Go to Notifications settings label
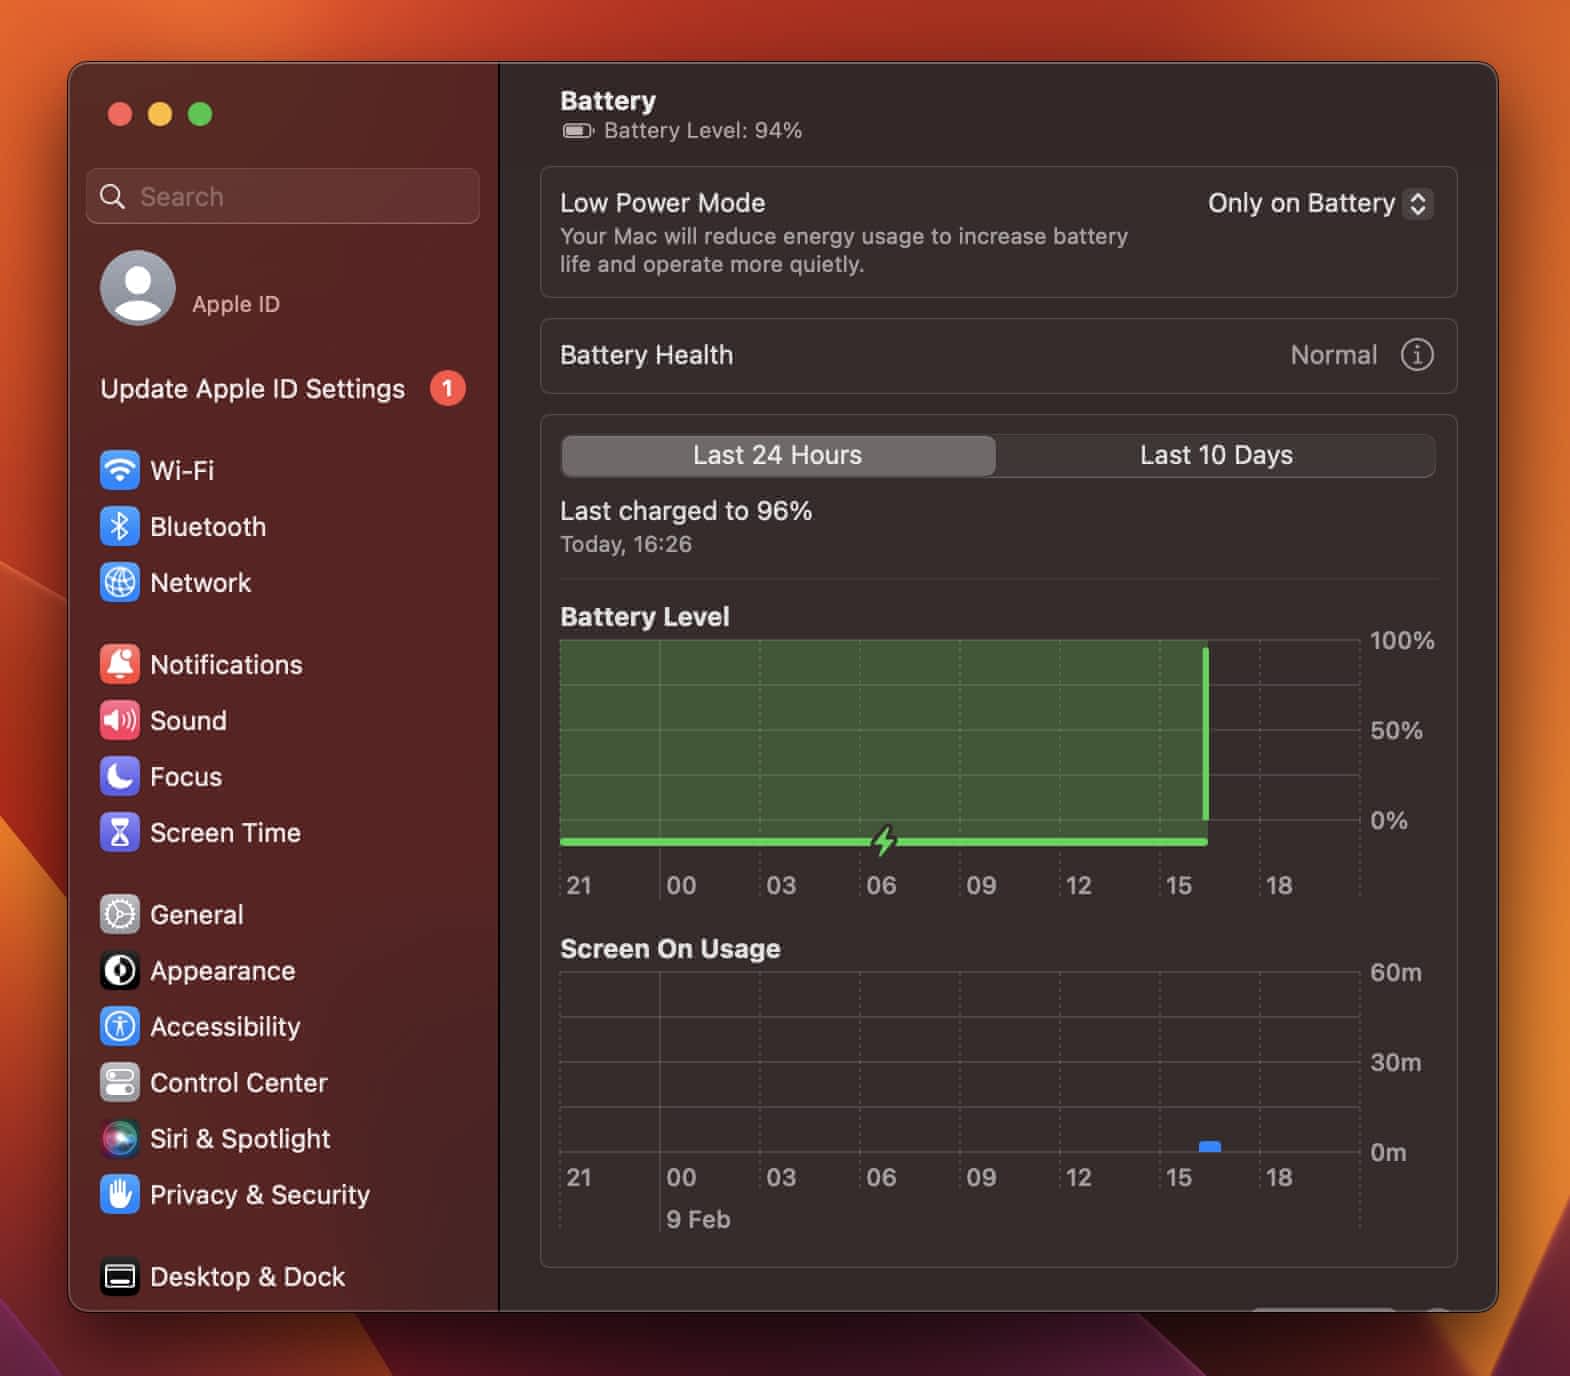This screenshot has height=1376, width=1570. pos(226,664)
